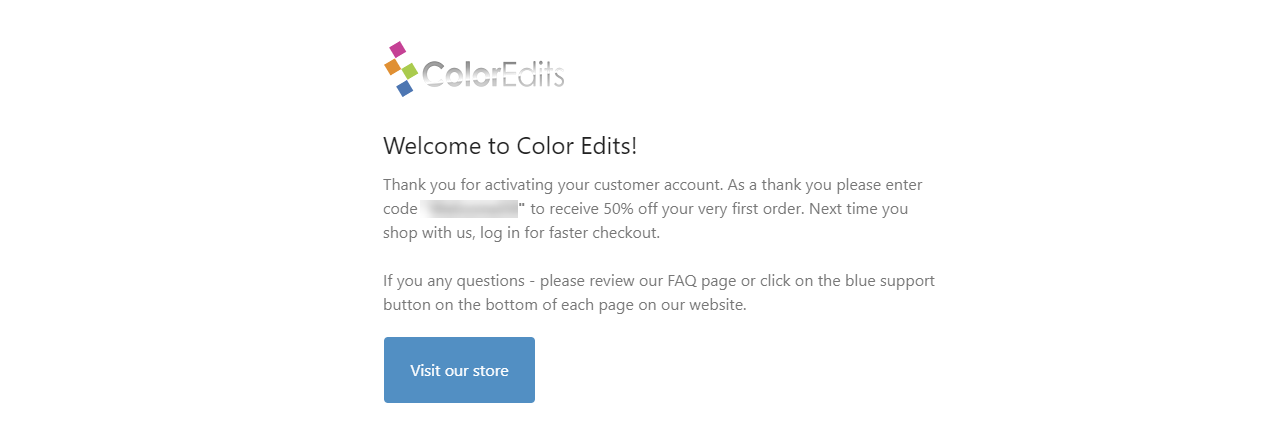
Task: Click "Thank you for activating" sentence start
Action: pos(470,185)
